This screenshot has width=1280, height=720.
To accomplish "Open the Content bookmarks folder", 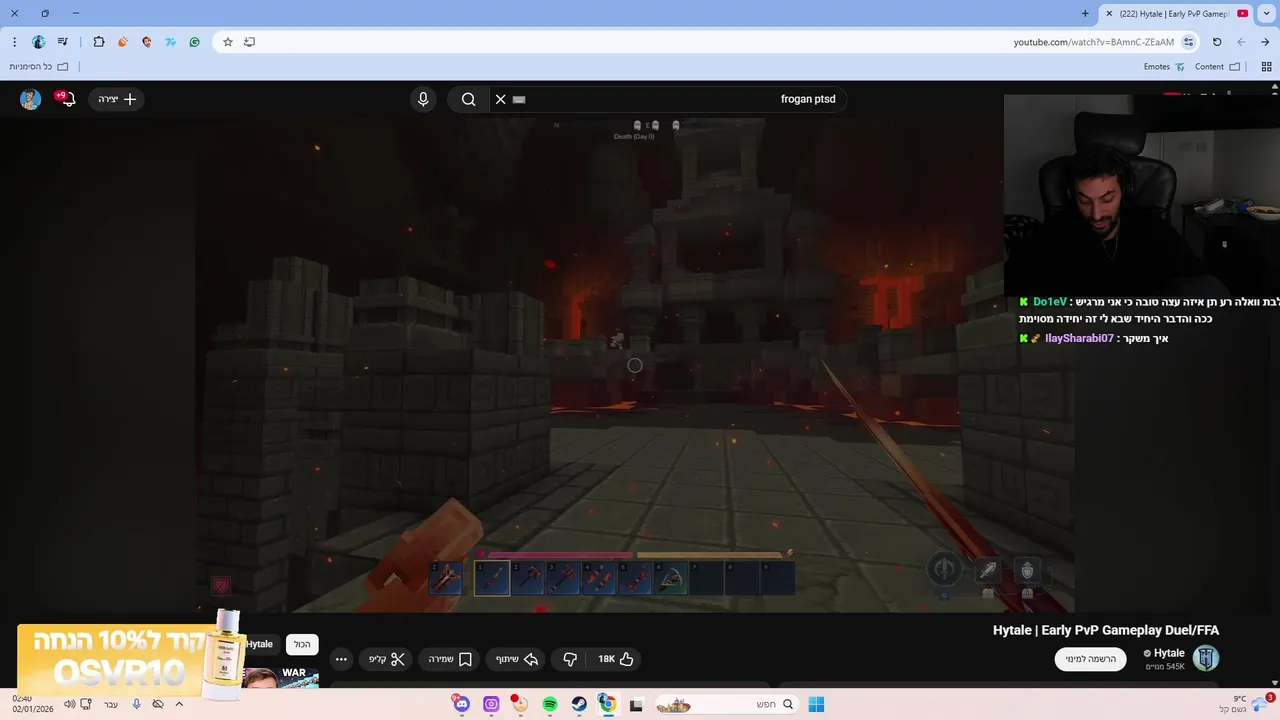I will [1217, 67].
